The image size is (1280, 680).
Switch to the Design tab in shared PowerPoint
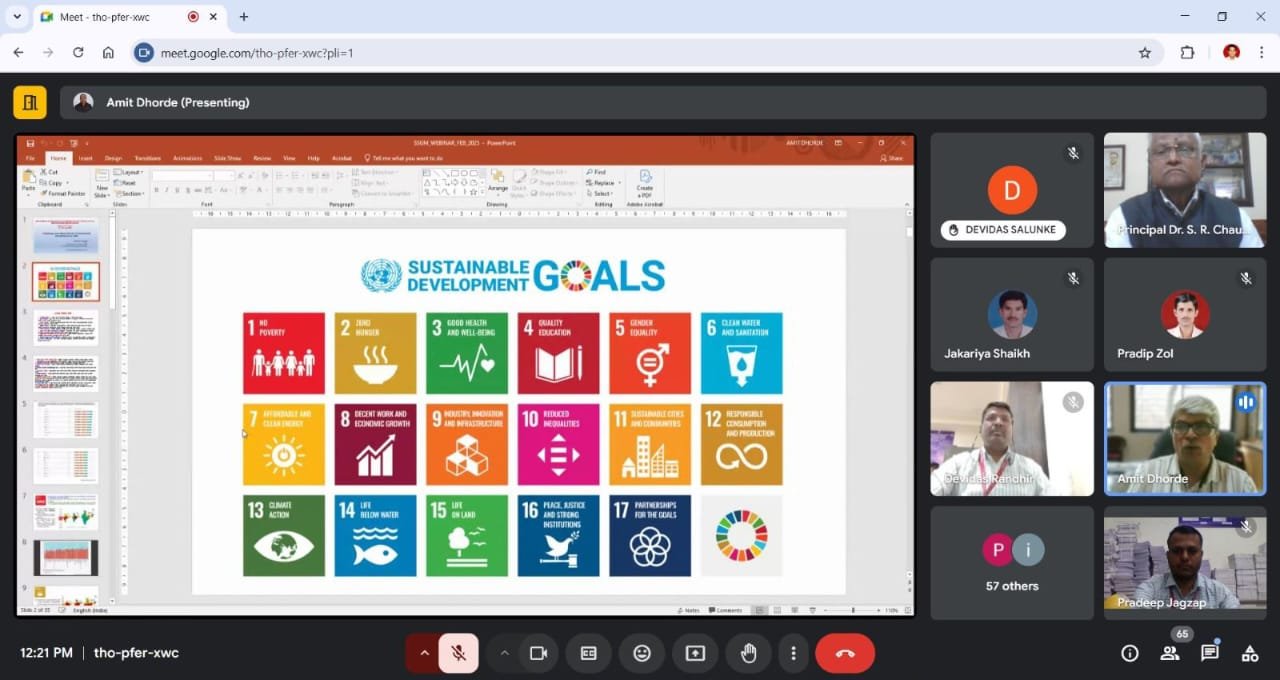tap(113, 158)
